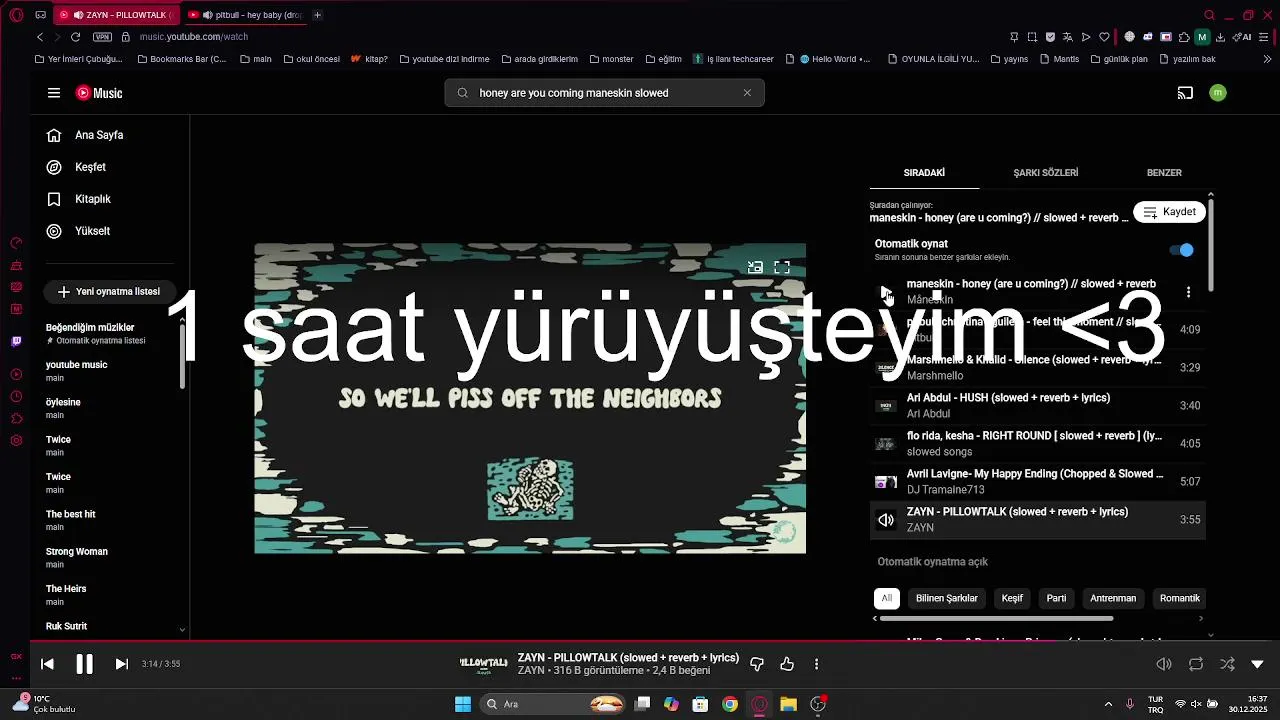Toggle repeat mode in player bar
Image resolution: width=1280 pixels, height=720 pixels.
pos(1196,664)
